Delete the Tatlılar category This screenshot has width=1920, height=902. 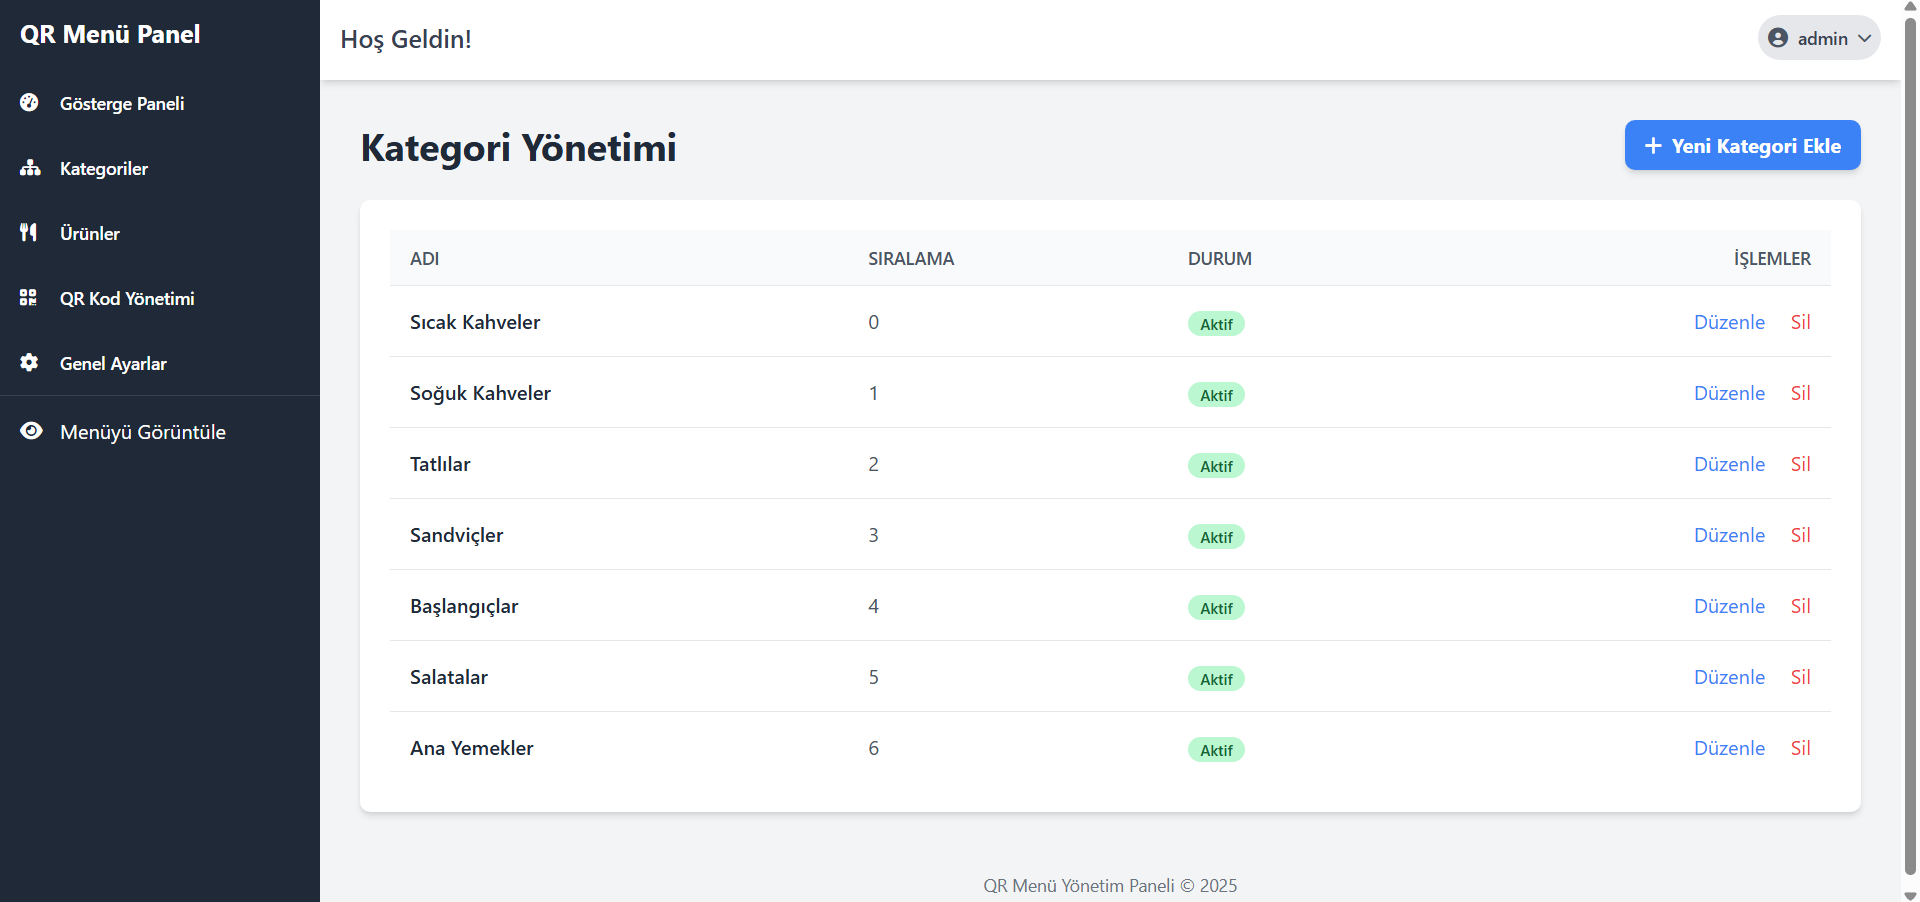coord(1800,464)
